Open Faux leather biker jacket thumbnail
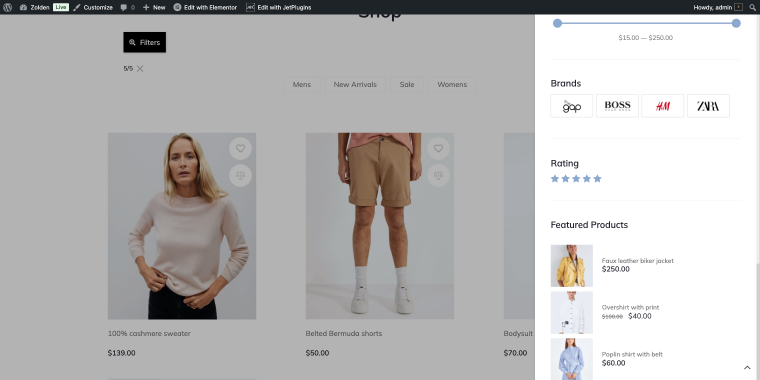 pos(571,266)
